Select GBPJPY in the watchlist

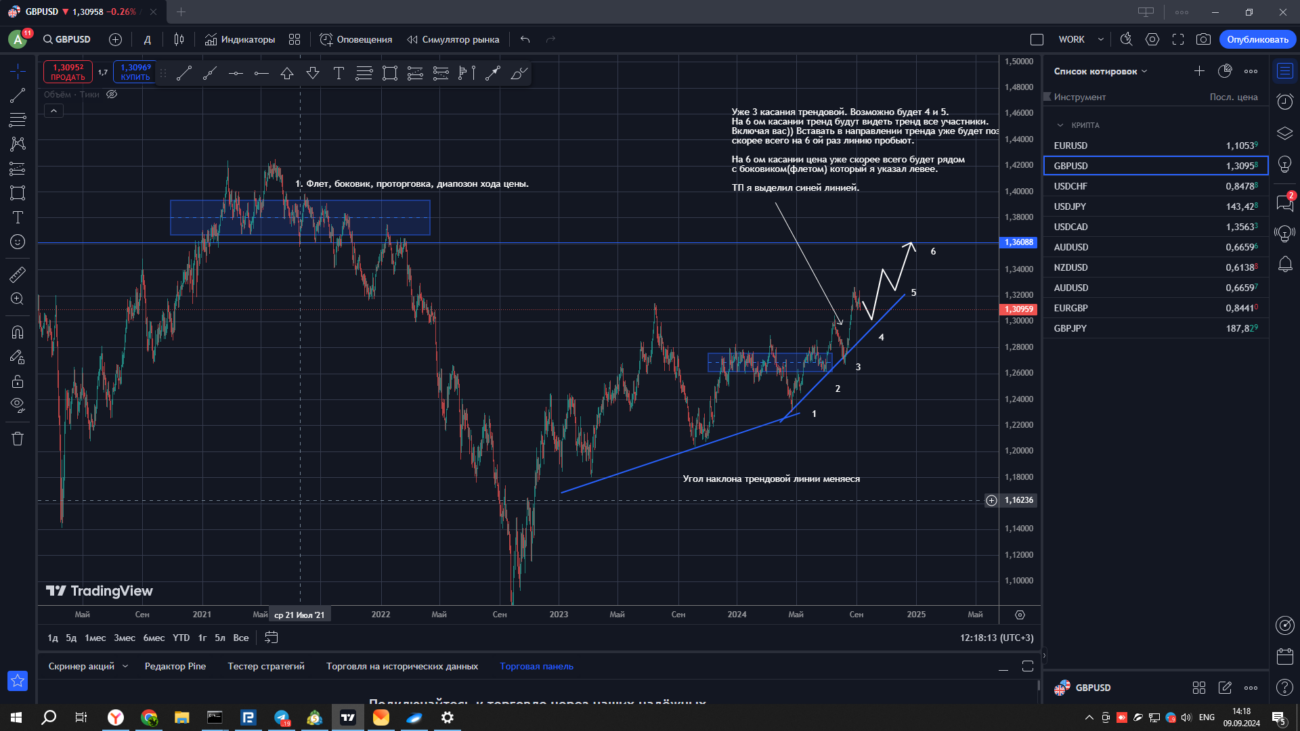[x=1155, y=328]
